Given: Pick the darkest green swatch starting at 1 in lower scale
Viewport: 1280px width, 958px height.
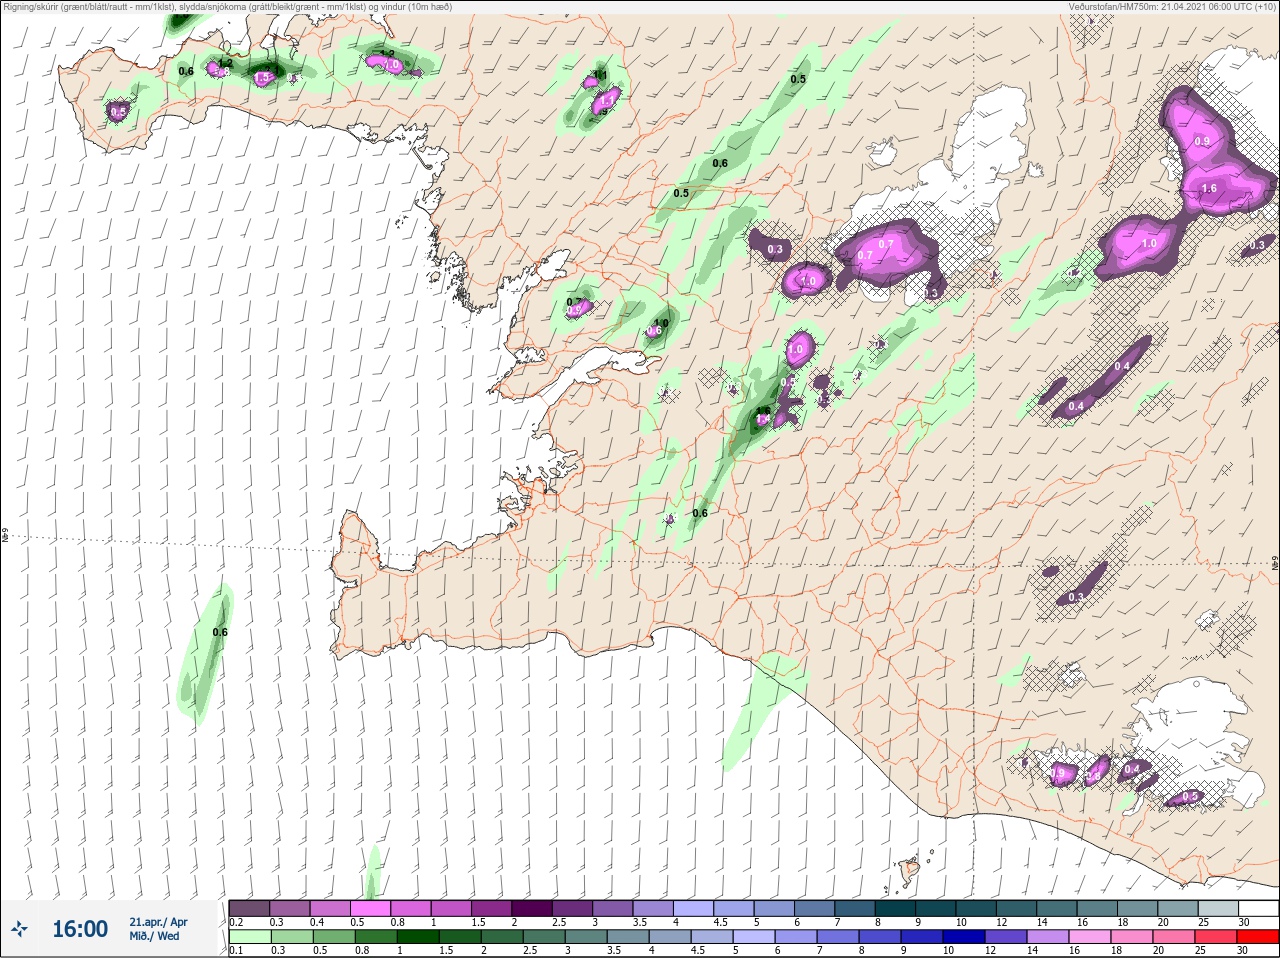Looking at the screenshot, I should tap(416, 937).
